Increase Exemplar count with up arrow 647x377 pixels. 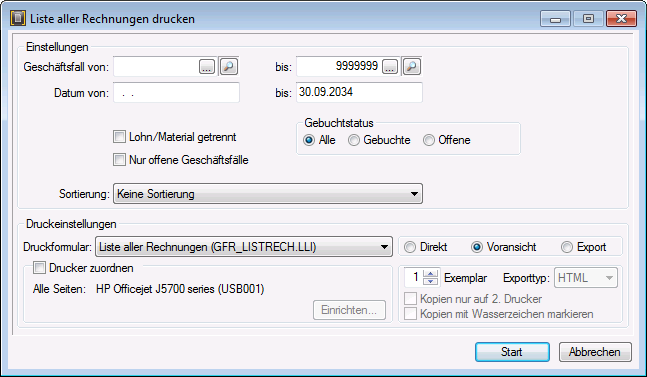430,274
